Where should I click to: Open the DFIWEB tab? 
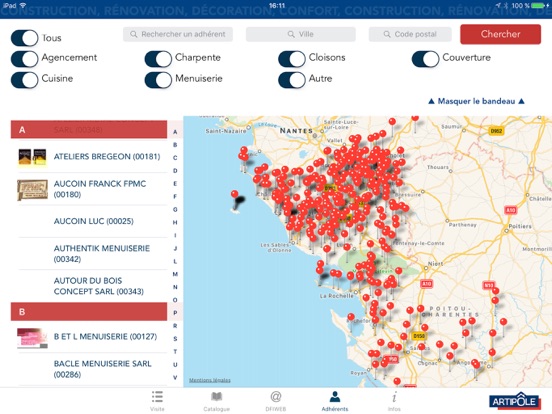click(x=275, y=401)
